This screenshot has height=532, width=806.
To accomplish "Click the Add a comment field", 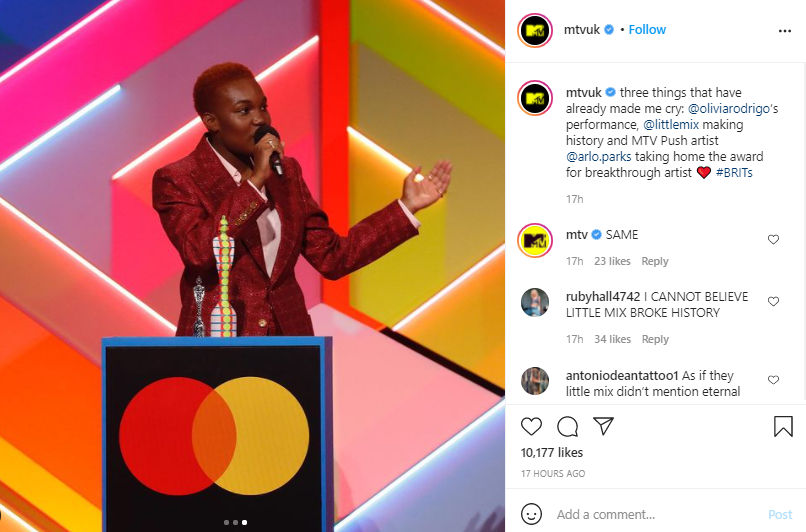I will [x=658, y=515].
